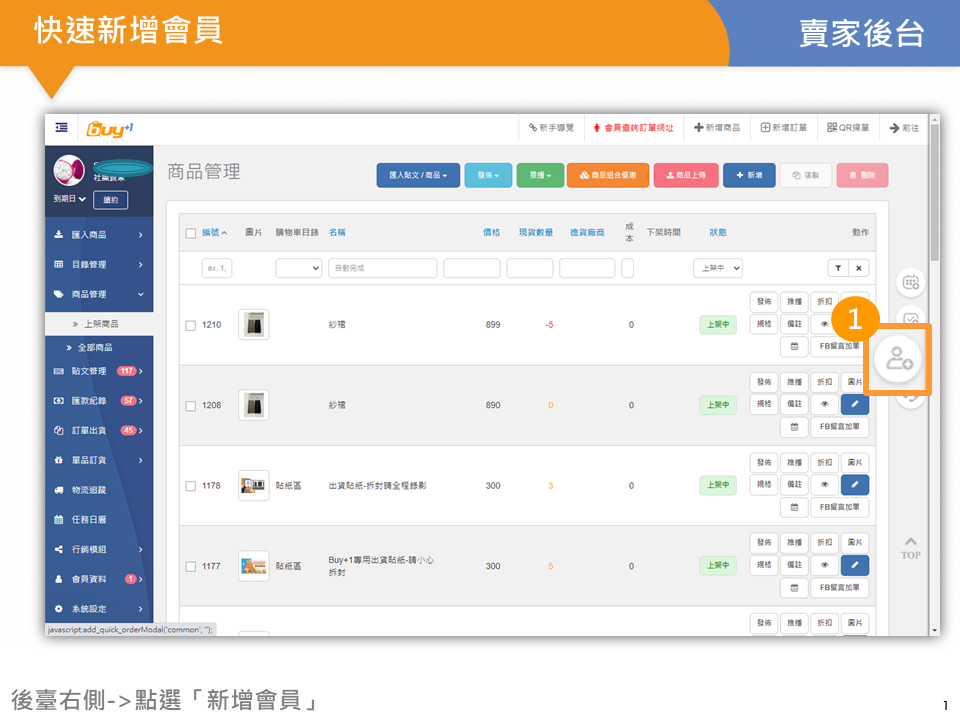
Task: Open the 購物車目錄 filter dropdown
Action: (x=298, y=268)
